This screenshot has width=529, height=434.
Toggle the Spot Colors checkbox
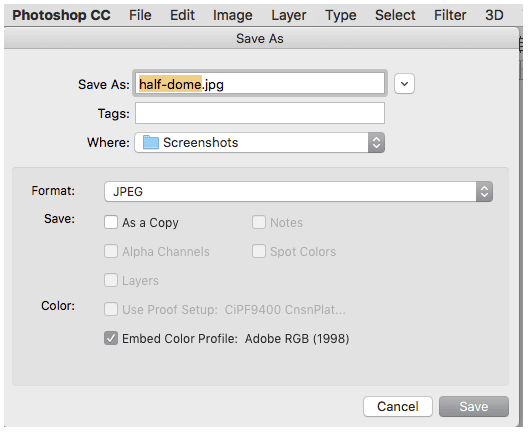click(x=259, y=252)
